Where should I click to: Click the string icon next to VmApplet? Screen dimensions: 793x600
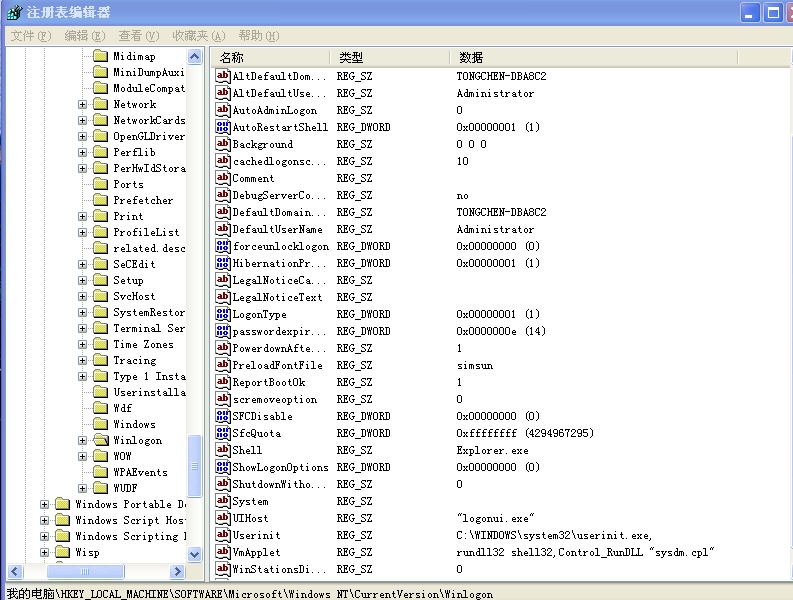[x=223, y=552]
